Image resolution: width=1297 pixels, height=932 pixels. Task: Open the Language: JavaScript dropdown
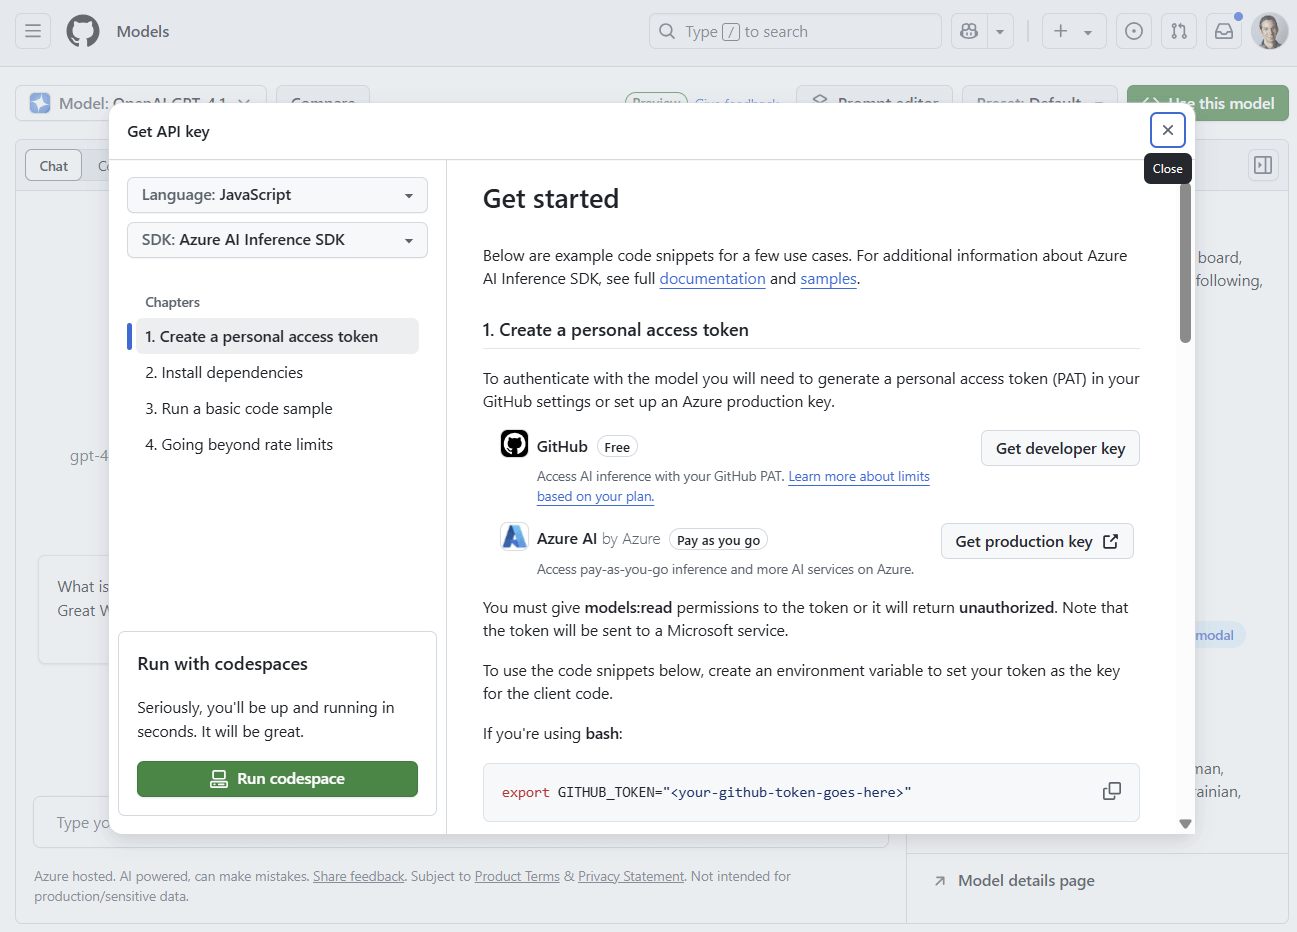[x=277, y=195]
